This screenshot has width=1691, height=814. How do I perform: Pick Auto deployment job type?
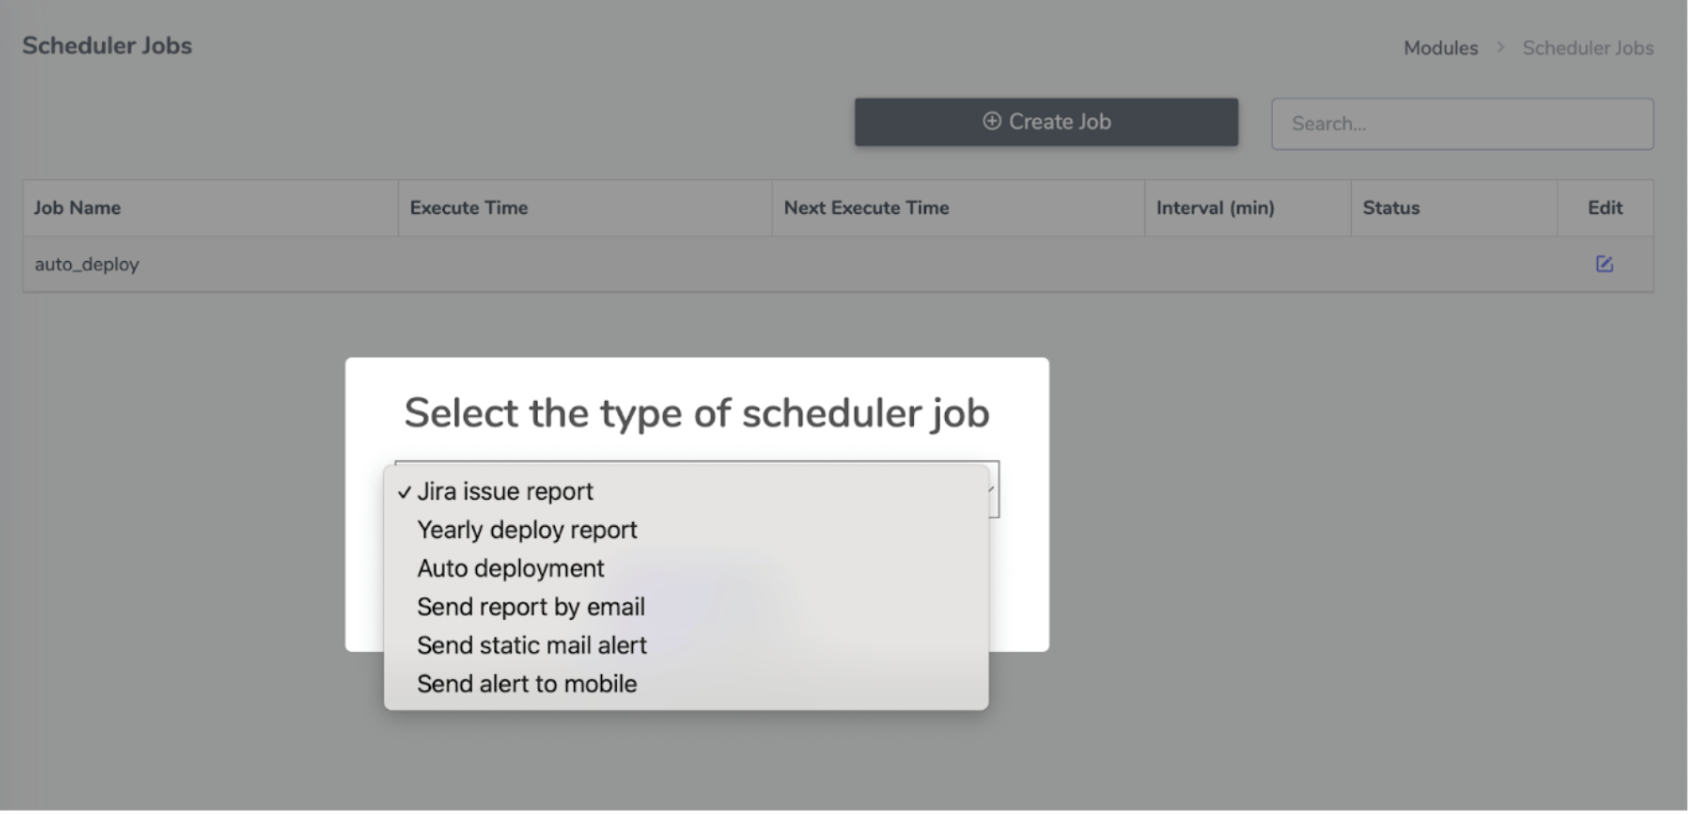tap(510, 568)
